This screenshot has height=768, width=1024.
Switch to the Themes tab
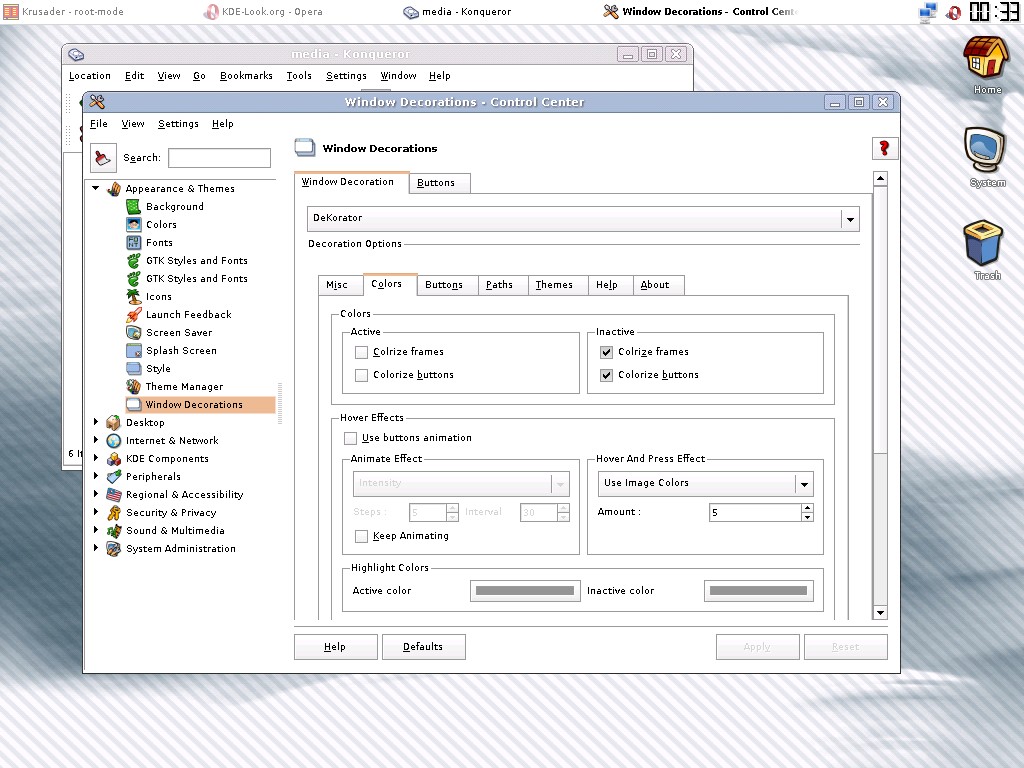(558, 285)
